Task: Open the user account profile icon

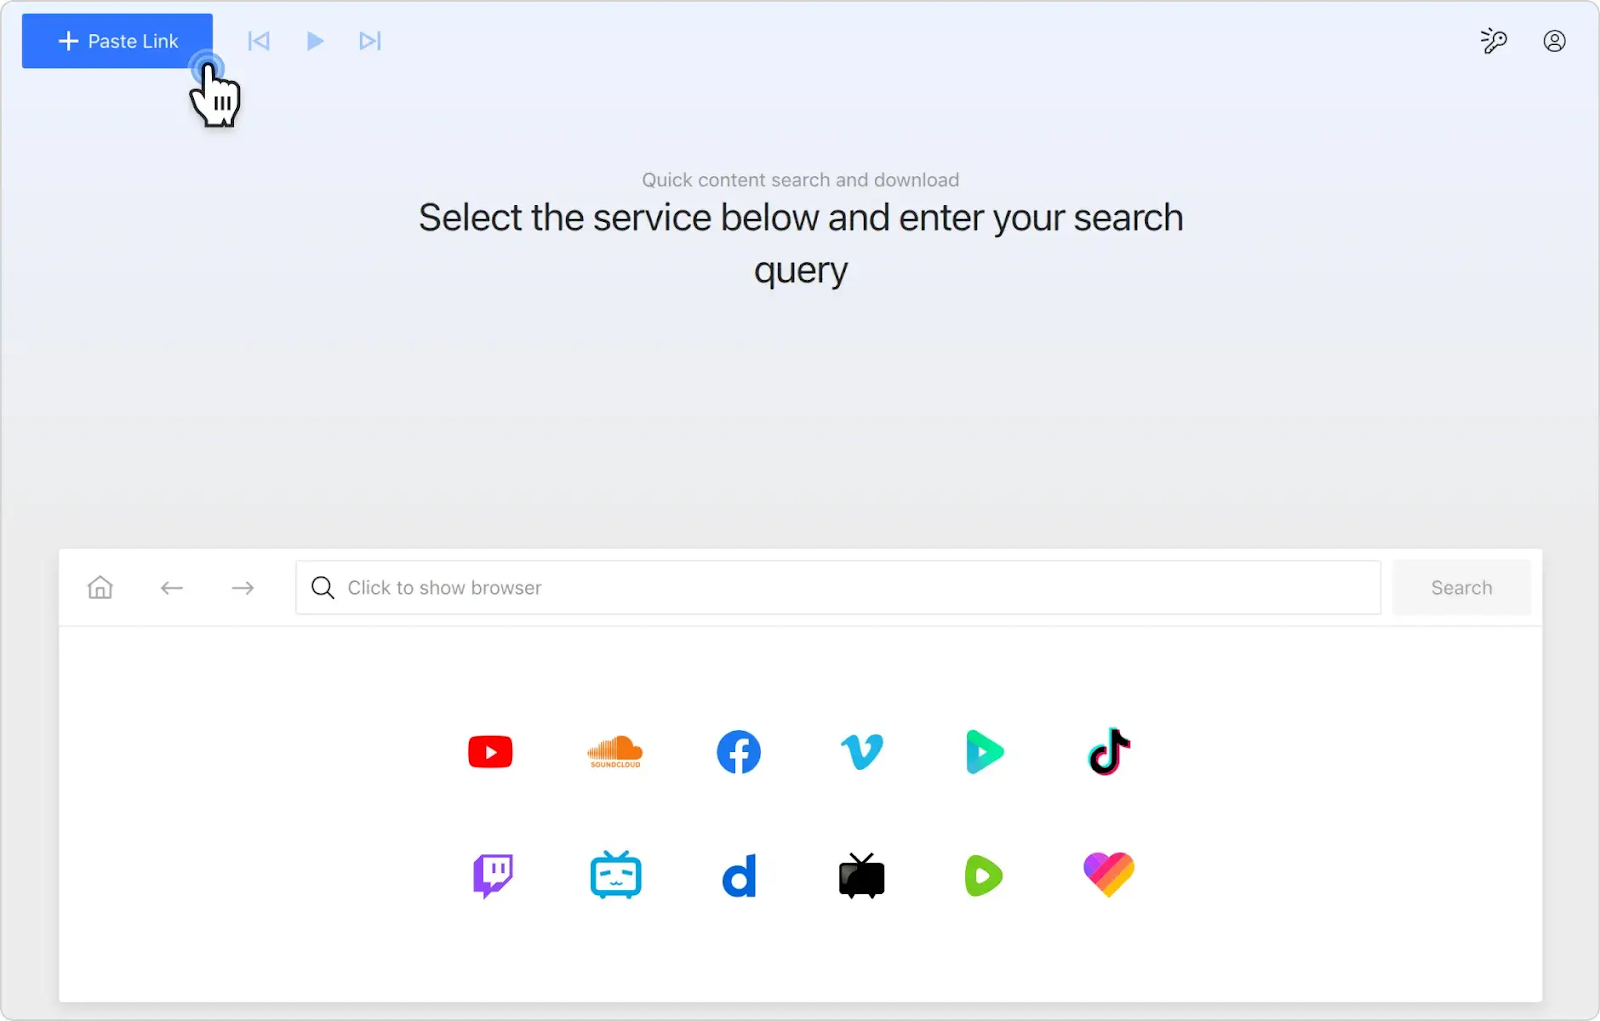Action: (1554, 41)
